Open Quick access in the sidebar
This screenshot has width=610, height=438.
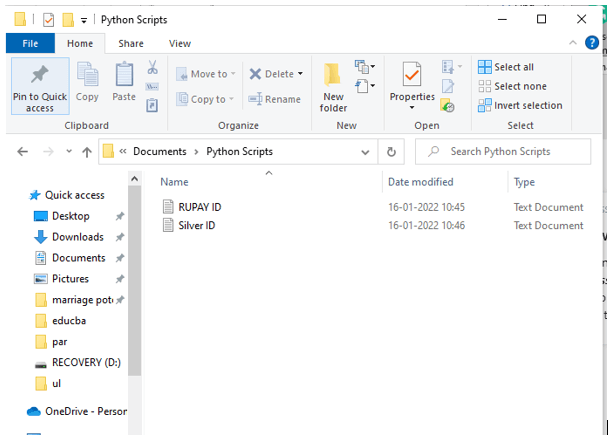click(67, 195)
